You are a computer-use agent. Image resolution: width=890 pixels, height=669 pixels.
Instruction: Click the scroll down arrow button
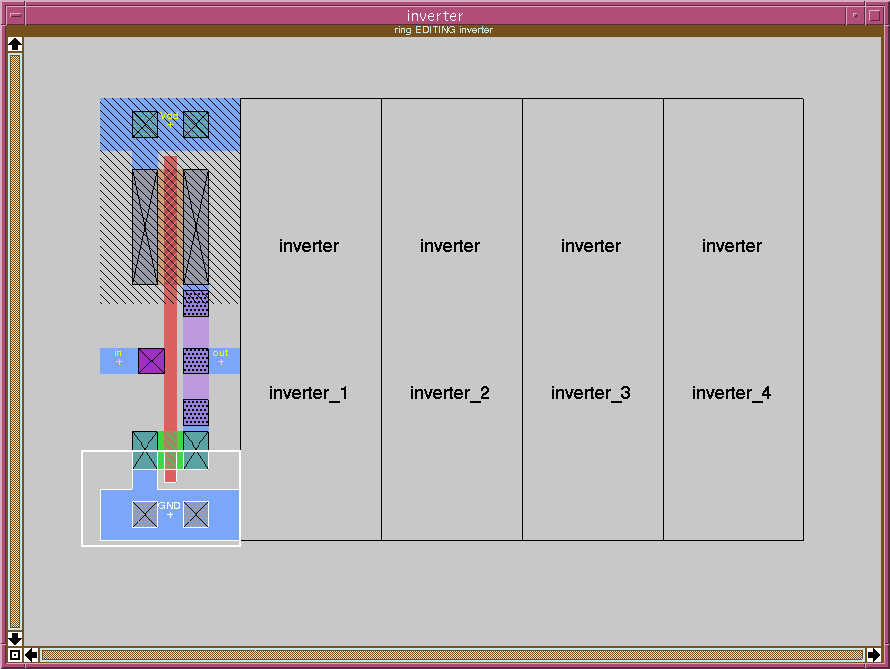[15, 638]
